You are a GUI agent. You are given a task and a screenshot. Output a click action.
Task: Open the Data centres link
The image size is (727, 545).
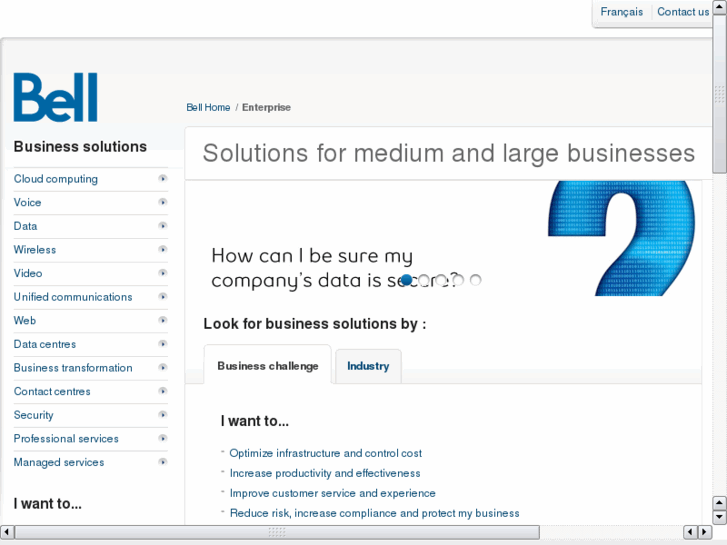click(x=45, y=344)
